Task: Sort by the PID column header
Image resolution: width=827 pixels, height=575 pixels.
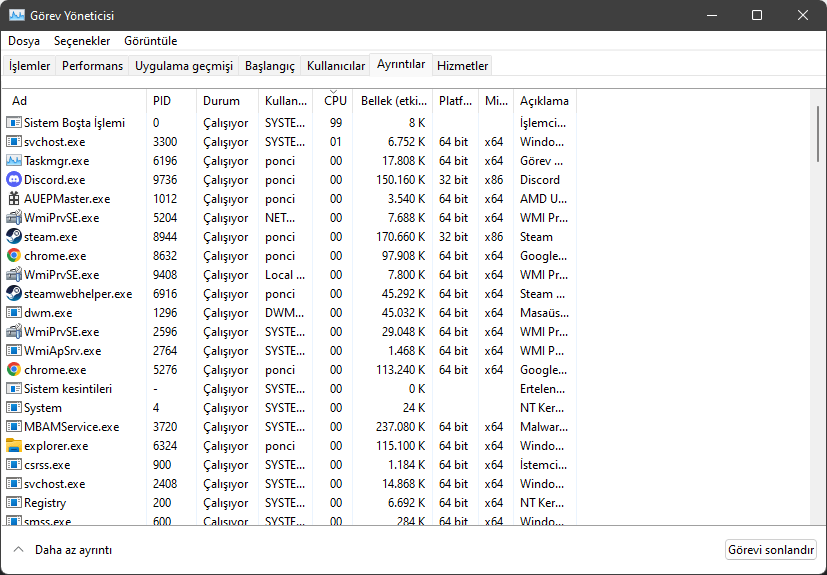Action: 171,101
